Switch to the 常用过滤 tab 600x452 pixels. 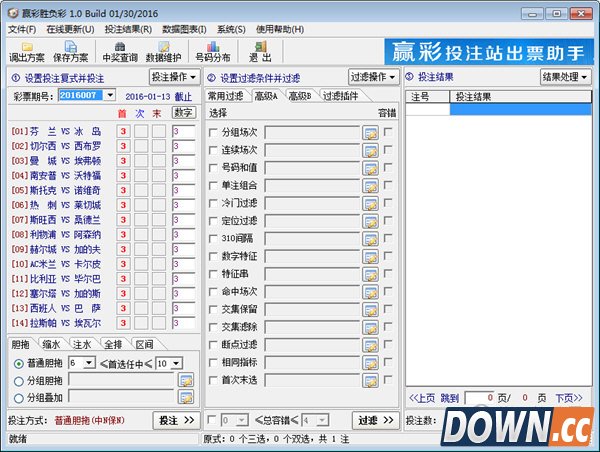(x=225, y=96)
